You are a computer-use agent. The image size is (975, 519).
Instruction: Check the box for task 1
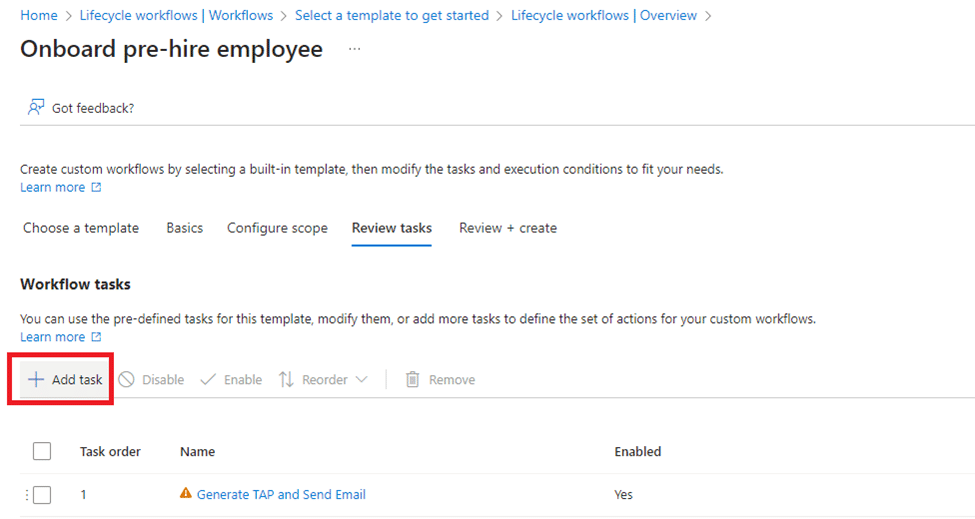[x=42, y=494]
